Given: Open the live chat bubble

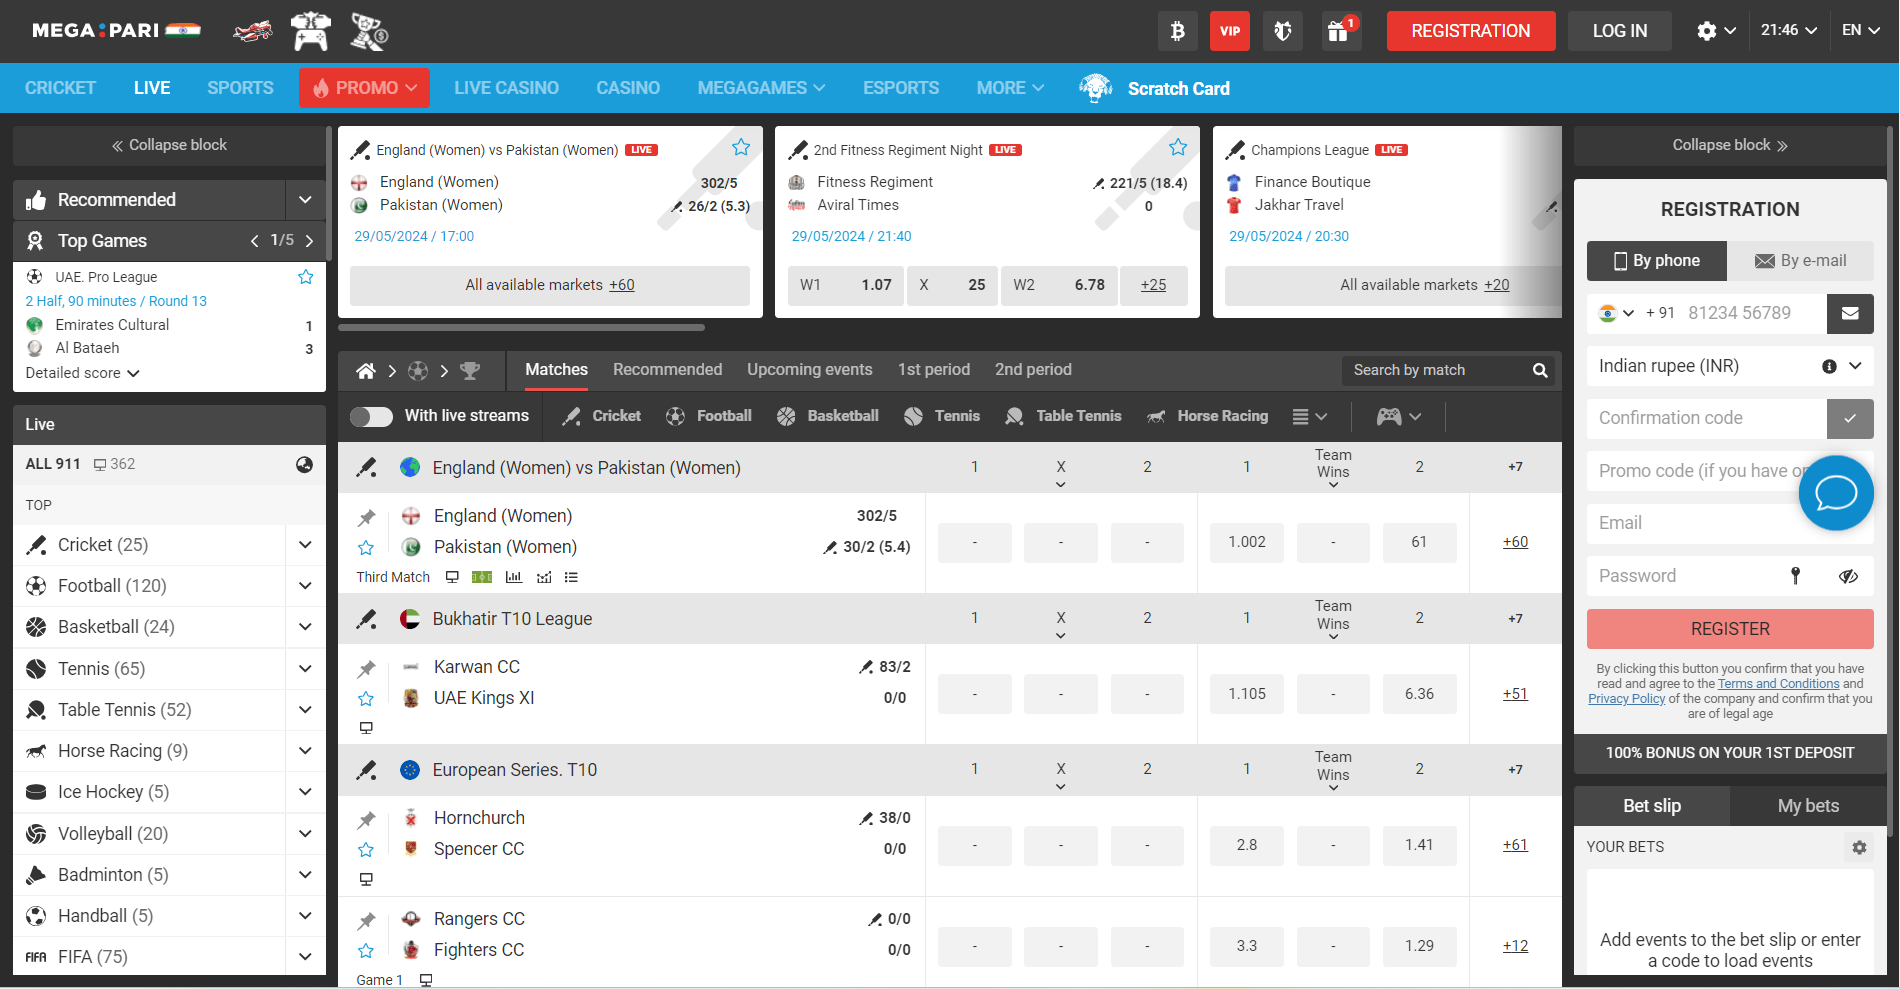Looking at the screenshot, I should pyautogui.click(x=1836, y=493).
